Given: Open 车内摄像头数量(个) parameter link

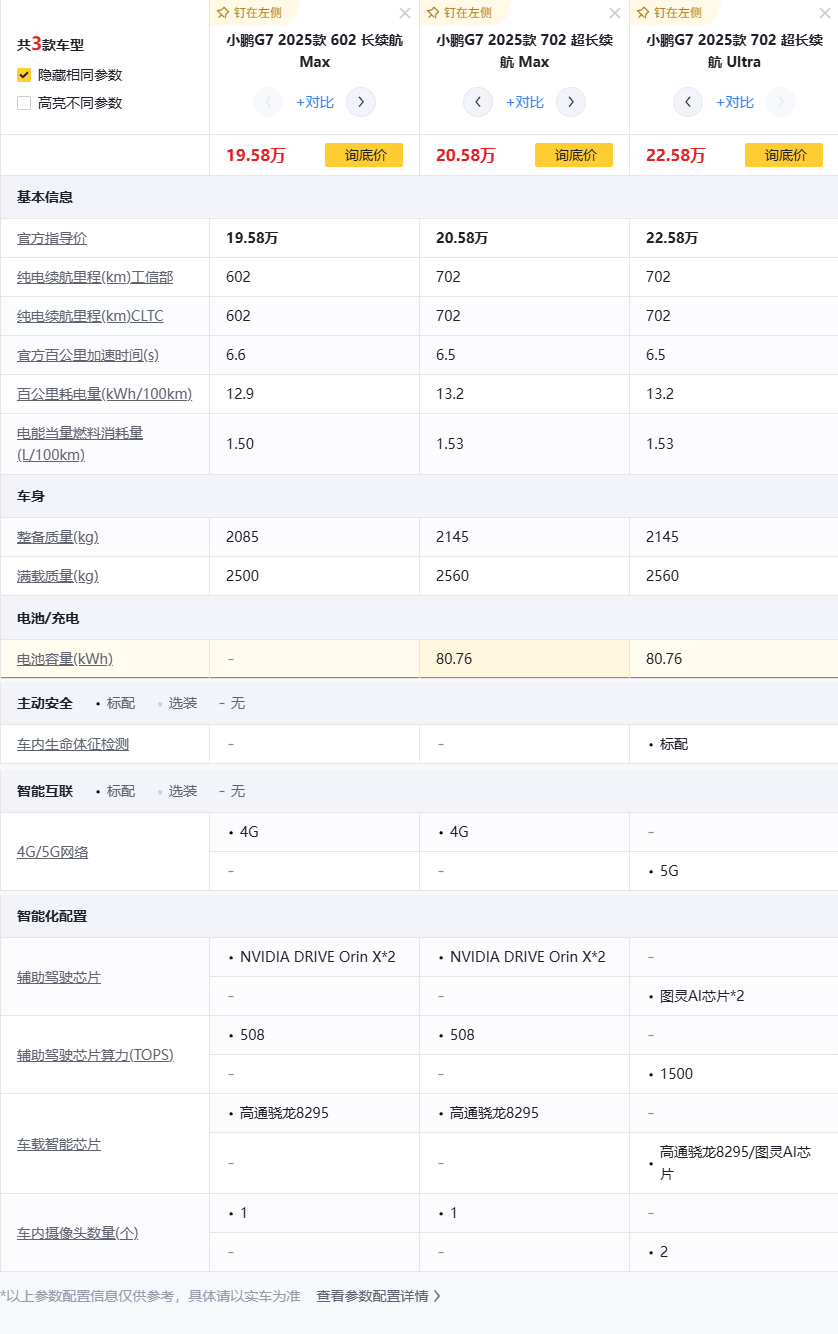Looking at the screenshot, I should [78, 1233].
